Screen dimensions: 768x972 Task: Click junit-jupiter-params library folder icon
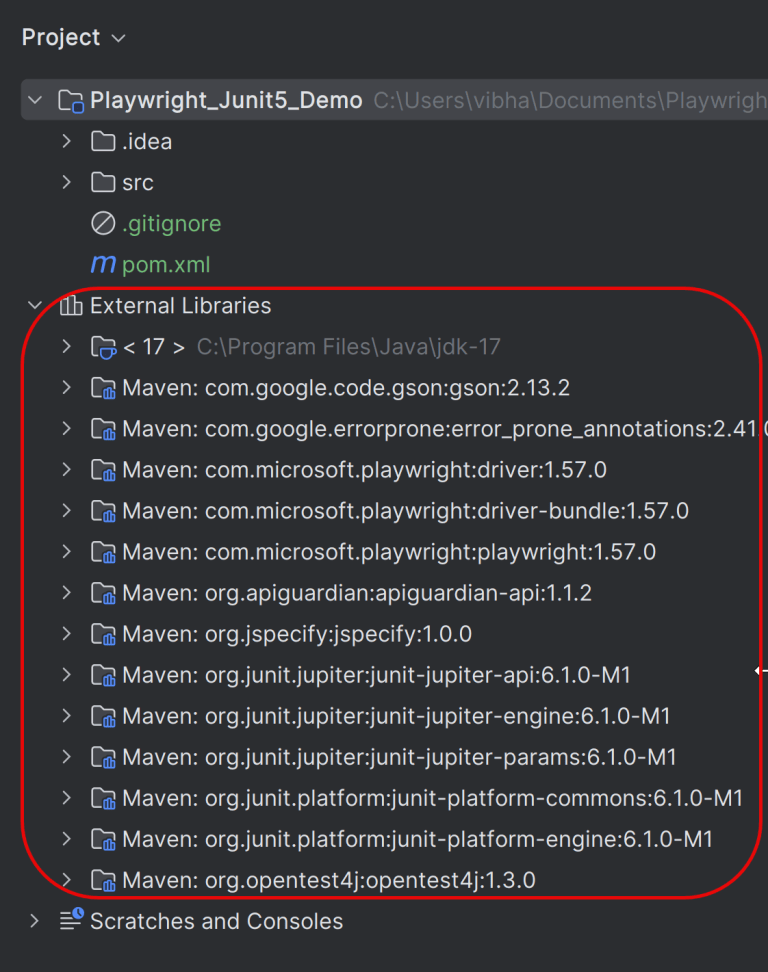tap(104, 757)
